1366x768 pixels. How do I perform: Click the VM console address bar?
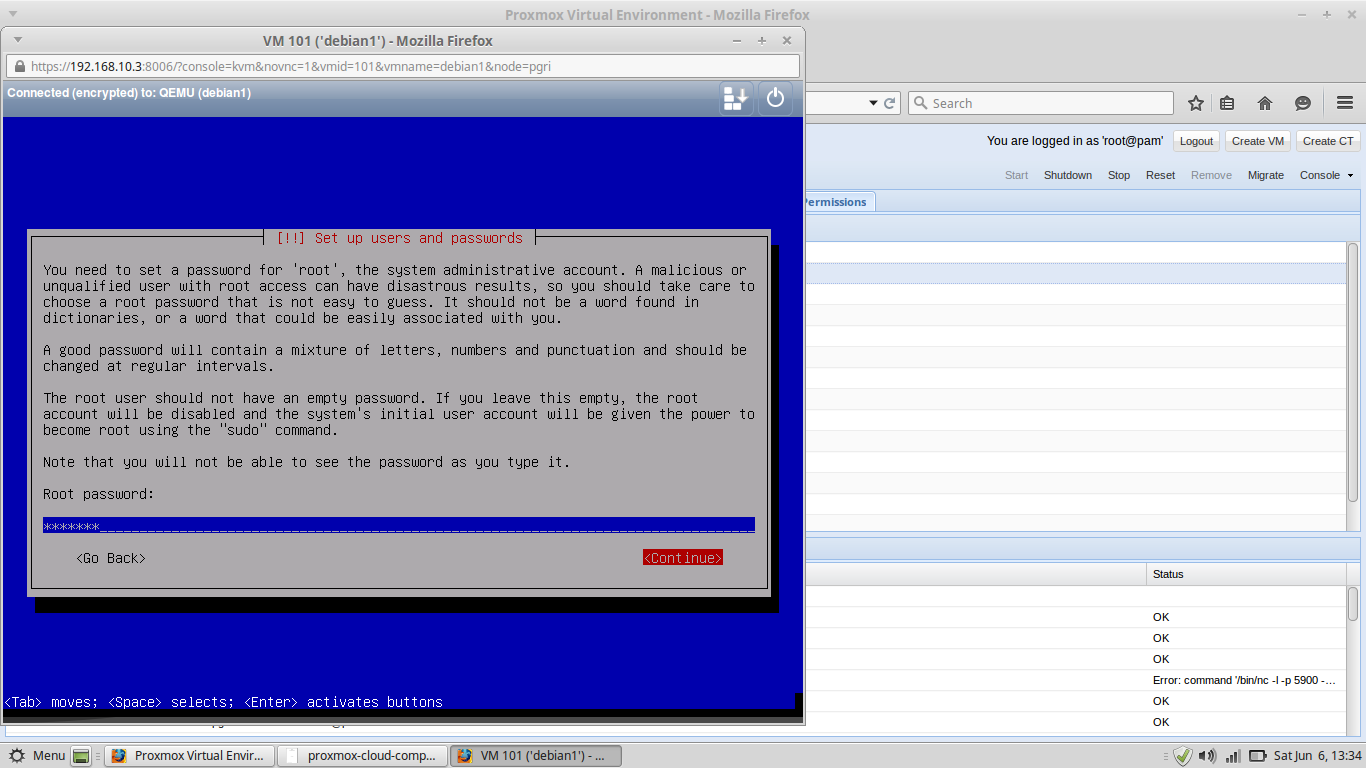(x=402, y=66)
